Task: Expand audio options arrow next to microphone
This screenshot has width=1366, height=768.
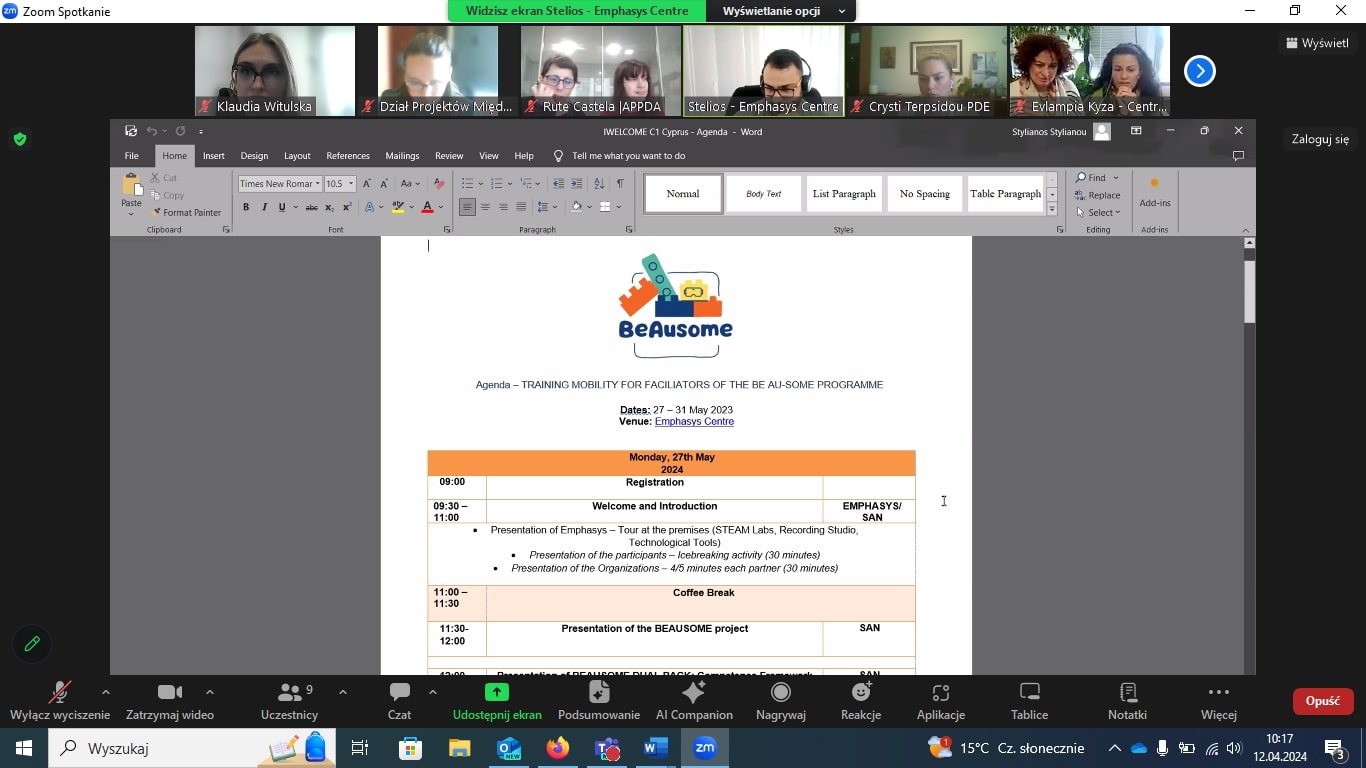Action: [x=106, y=692]
